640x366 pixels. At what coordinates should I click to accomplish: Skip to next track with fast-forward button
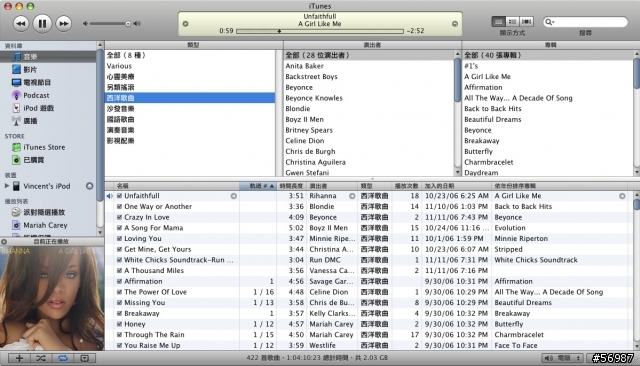(x=64, y=24)
